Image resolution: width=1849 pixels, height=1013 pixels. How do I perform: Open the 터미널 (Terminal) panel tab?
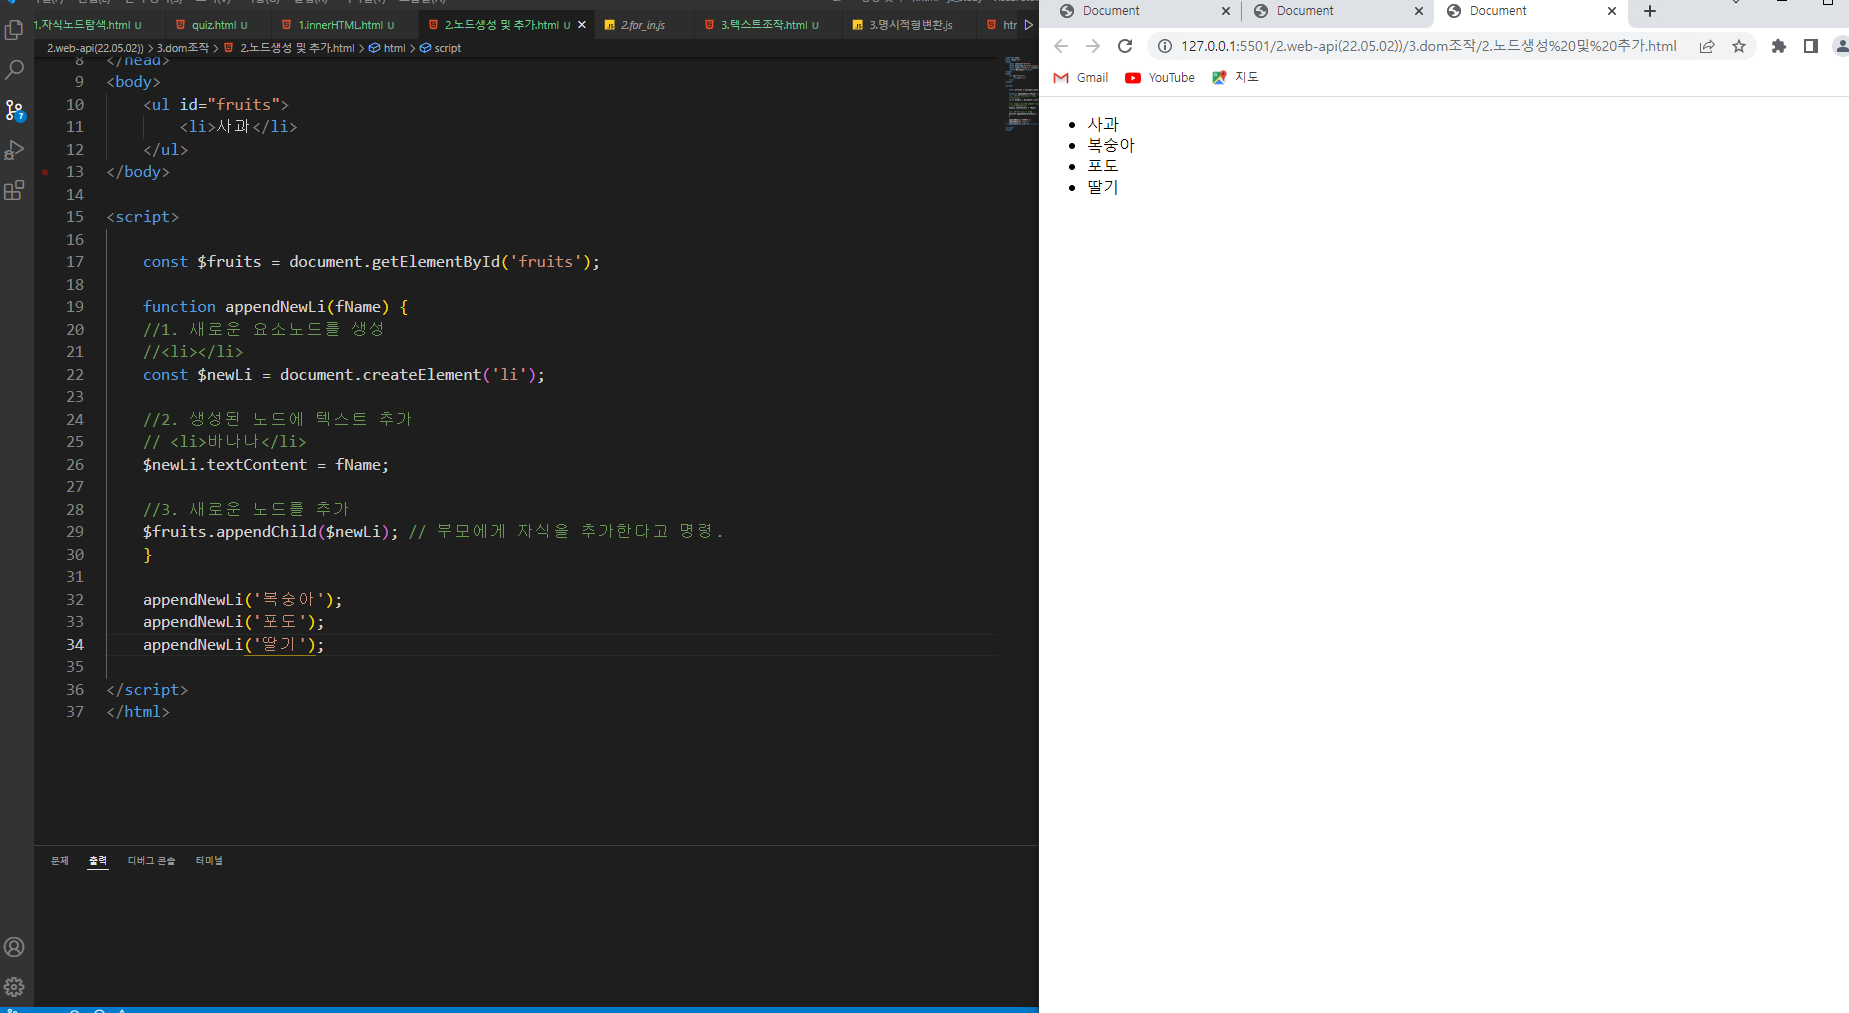point(209,861)
